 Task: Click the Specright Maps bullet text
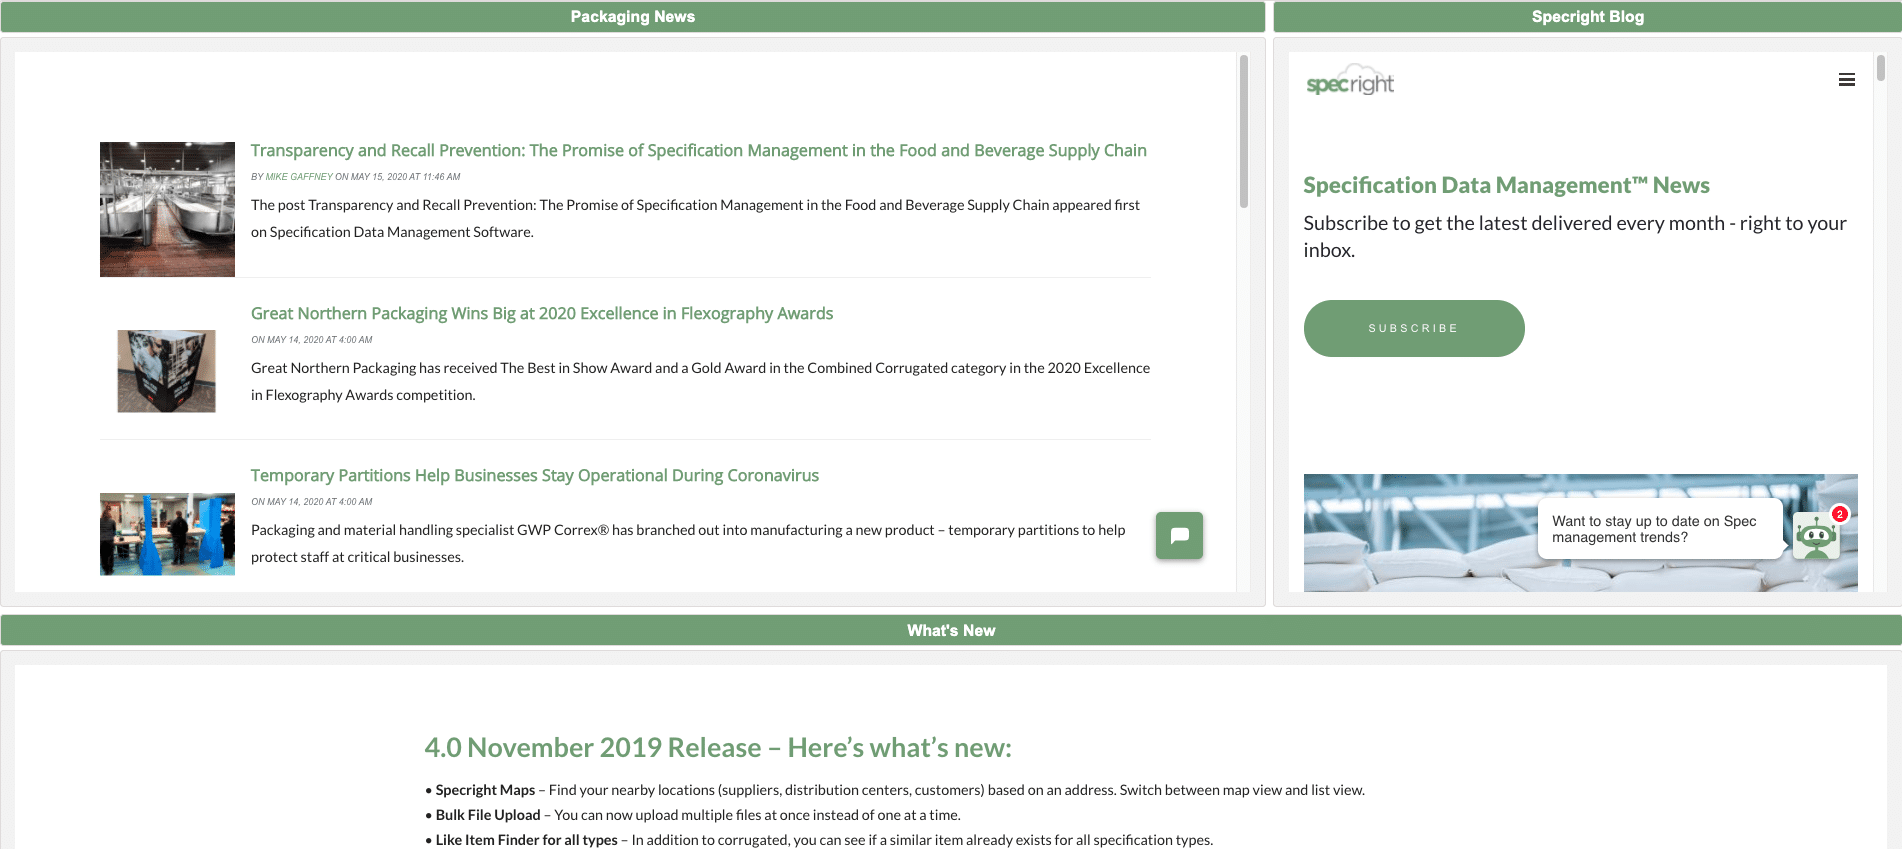tap(895, 790)
